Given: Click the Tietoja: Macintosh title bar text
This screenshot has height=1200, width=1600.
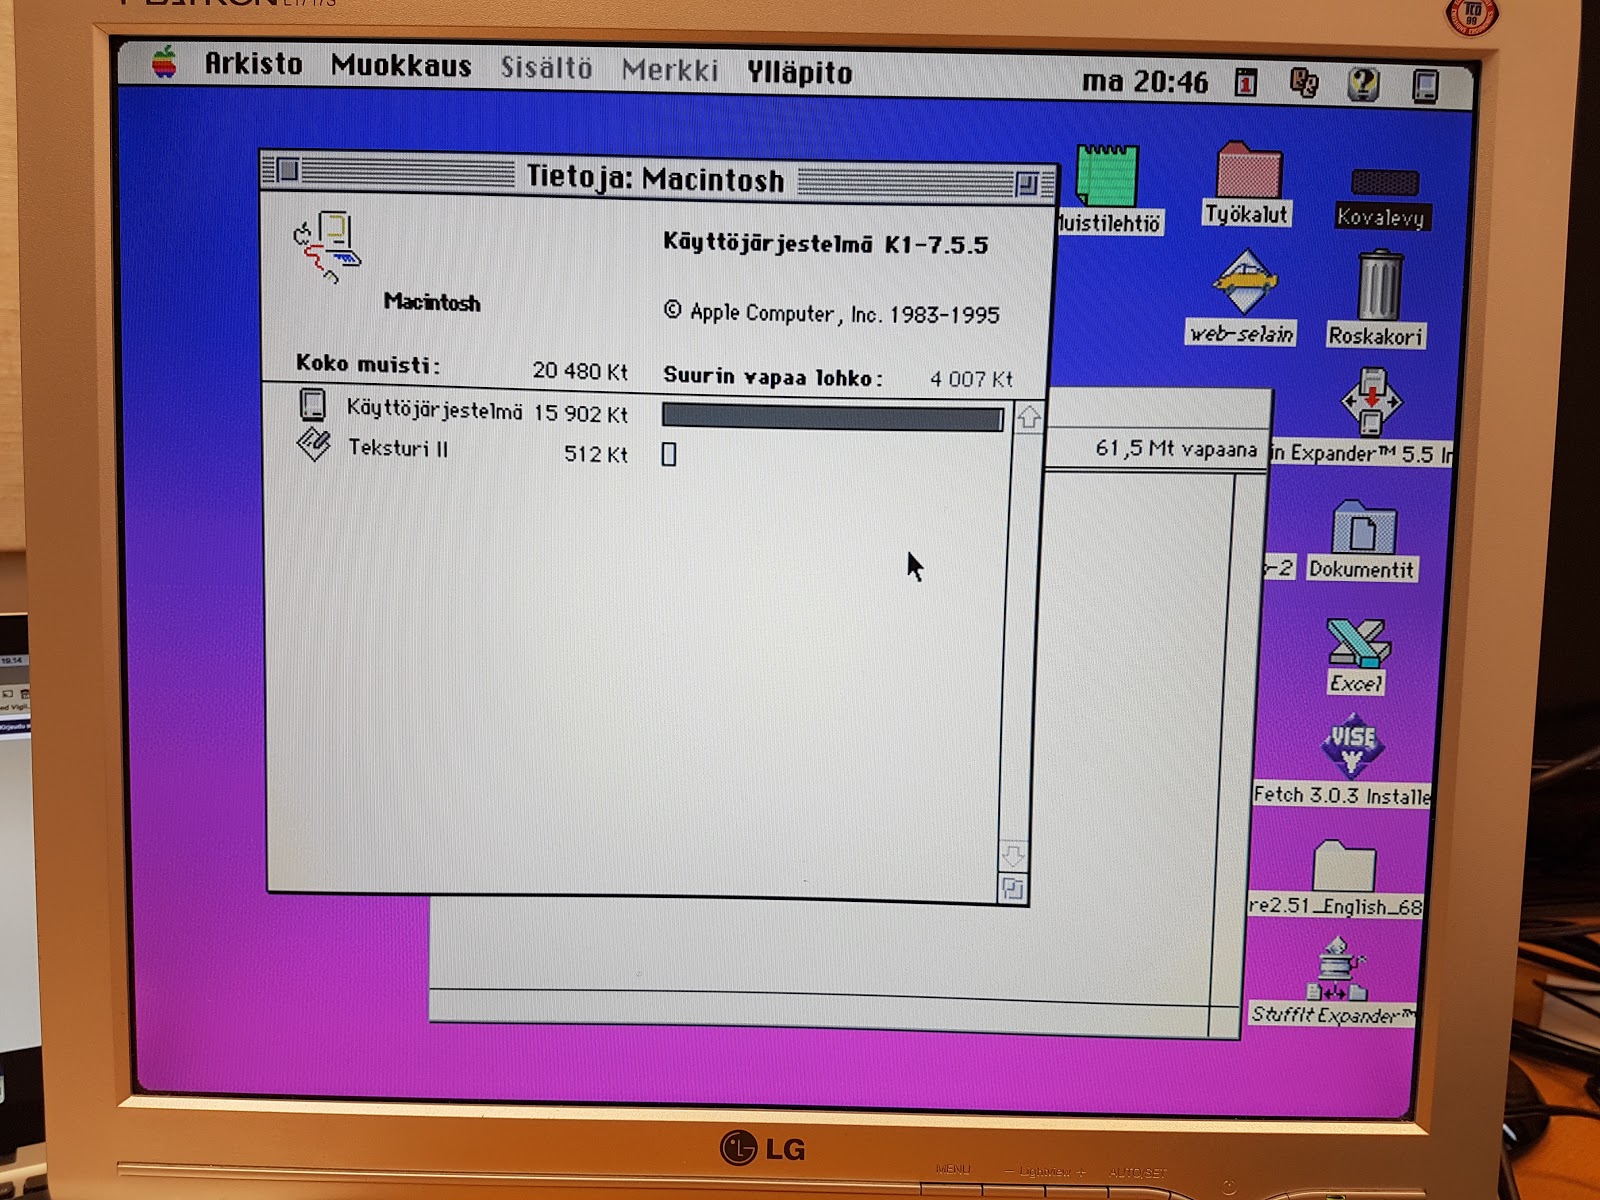Looking at the screenshot, I should point(656,178).
